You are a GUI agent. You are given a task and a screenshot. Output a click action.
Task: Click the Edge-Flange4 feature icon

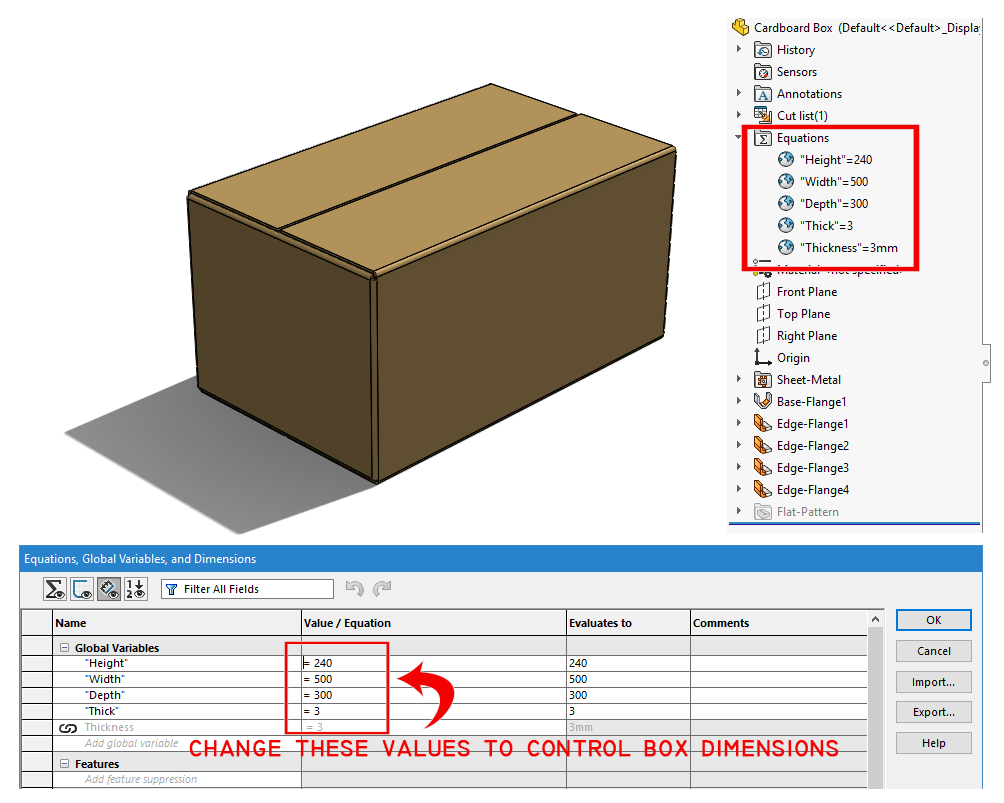pyautogui.click(x=763, y=489)
